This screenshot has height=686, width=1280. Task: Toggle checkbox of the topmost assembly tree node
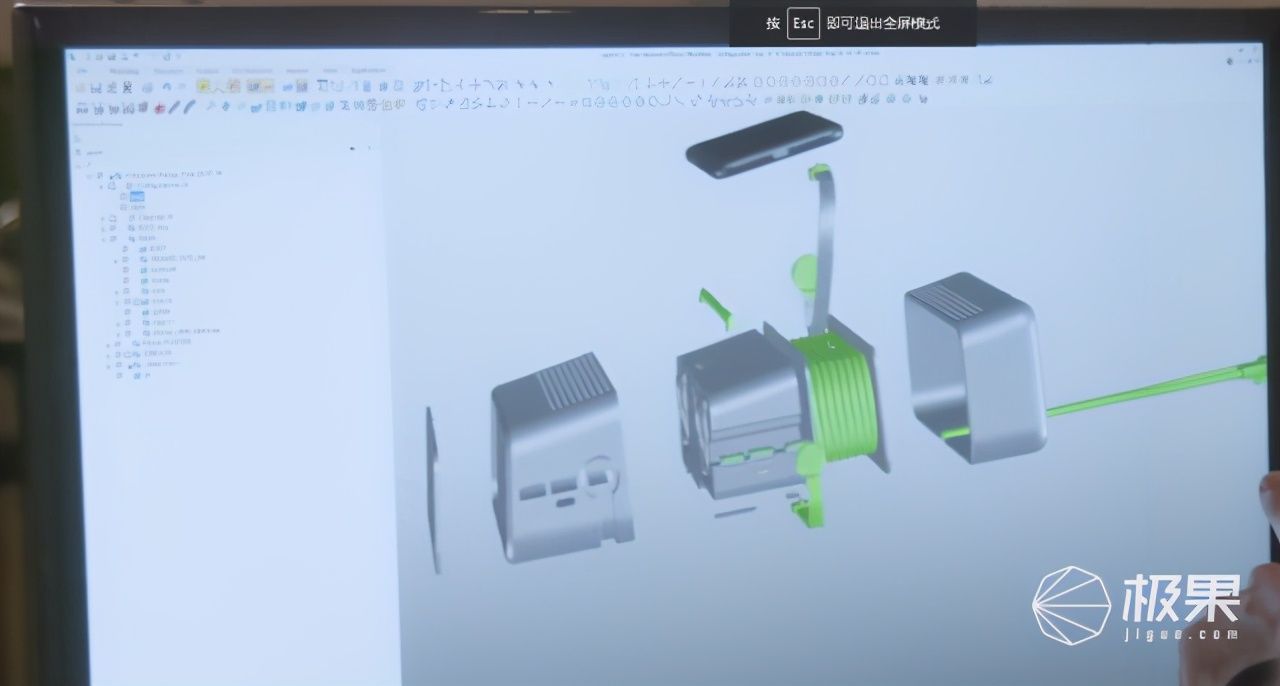coord(99,175)
